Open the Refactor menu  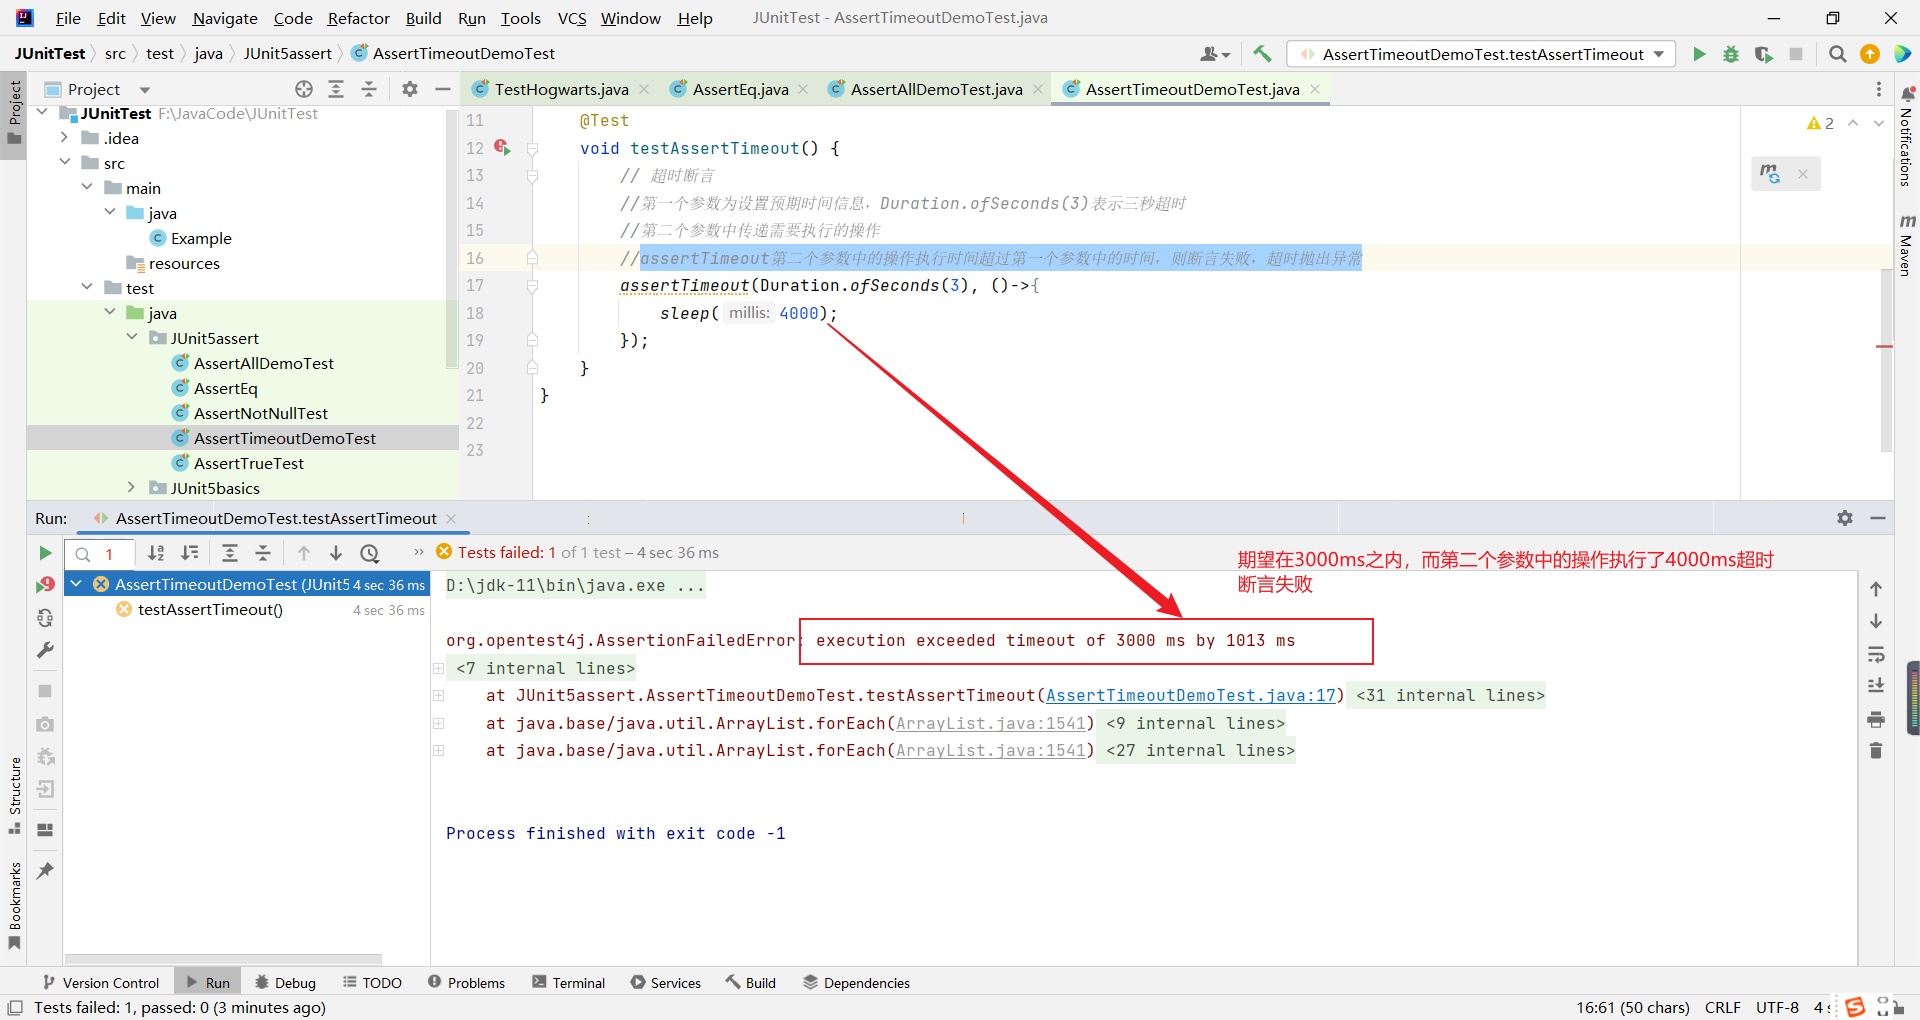point(358,18)
